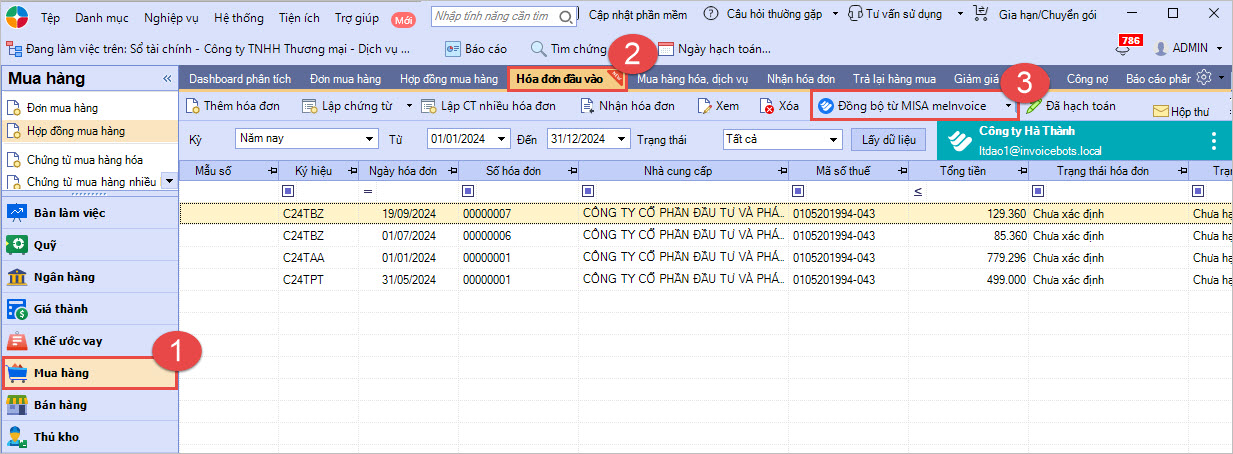Click the three-dot menu for Công ty Hà Thành

1214,141
